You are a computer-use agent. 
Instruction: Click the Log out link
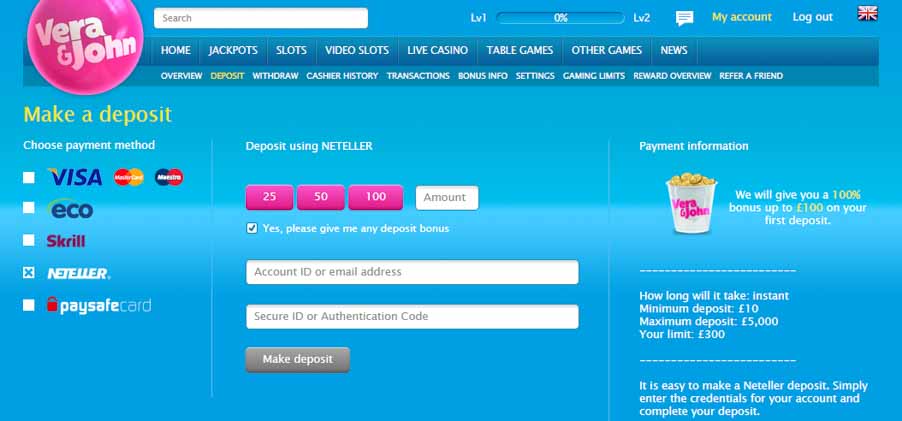[x=812, y=17]
